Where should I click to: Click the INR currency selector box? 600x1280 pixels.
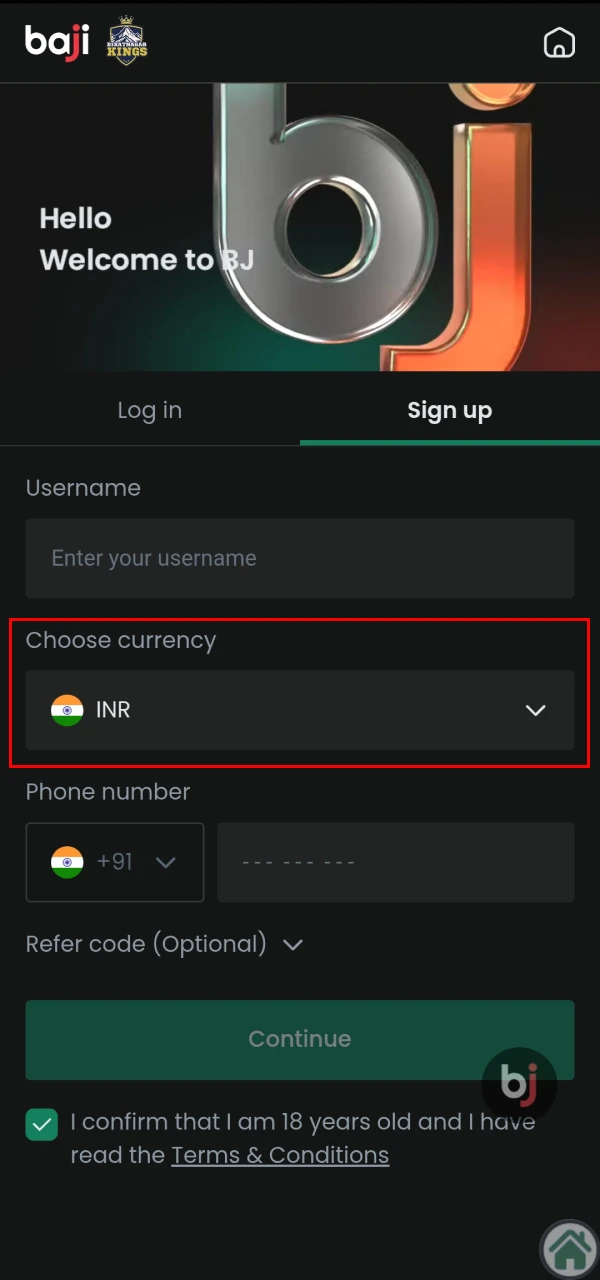pyautogui.click(x=300, y=710)
